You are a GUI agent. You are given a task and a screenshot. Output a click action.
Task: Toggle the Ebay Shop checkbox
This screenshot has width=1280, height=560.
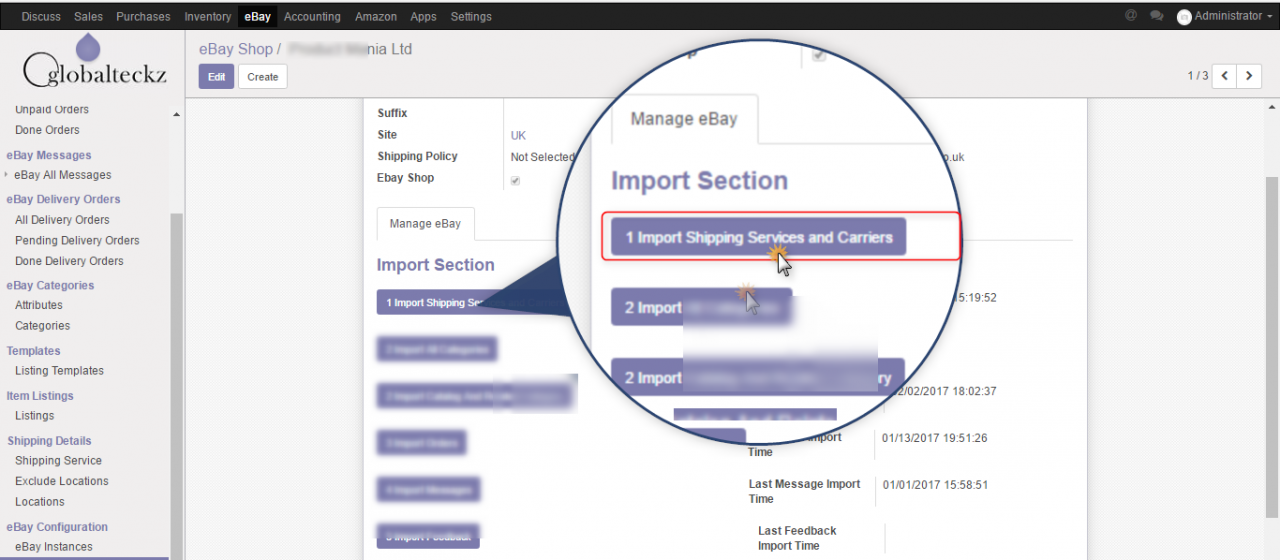click(x=515, y=180)
